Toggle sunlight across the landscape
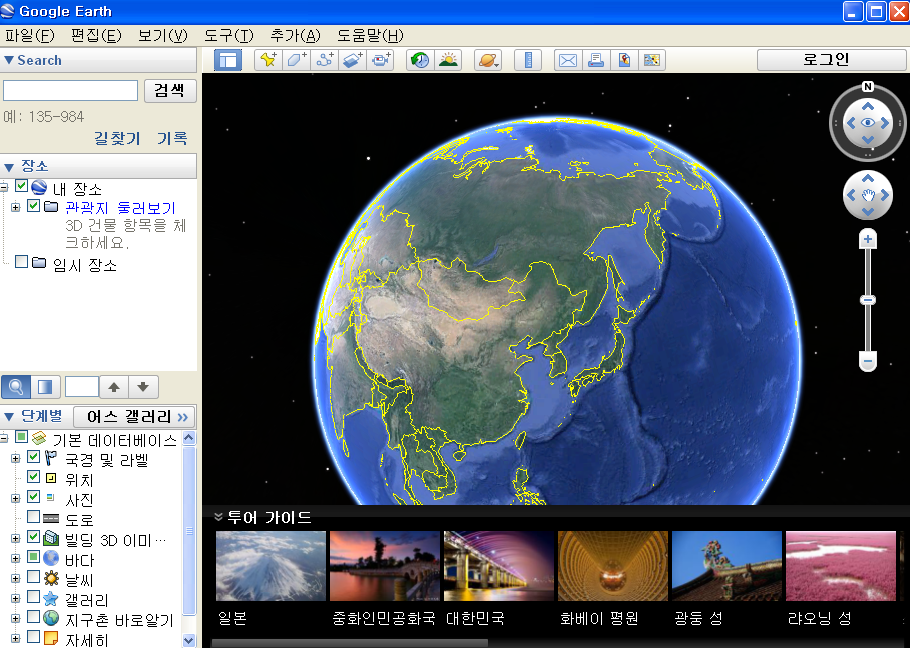Screen dimensions: 910x648 click(448, 60)
